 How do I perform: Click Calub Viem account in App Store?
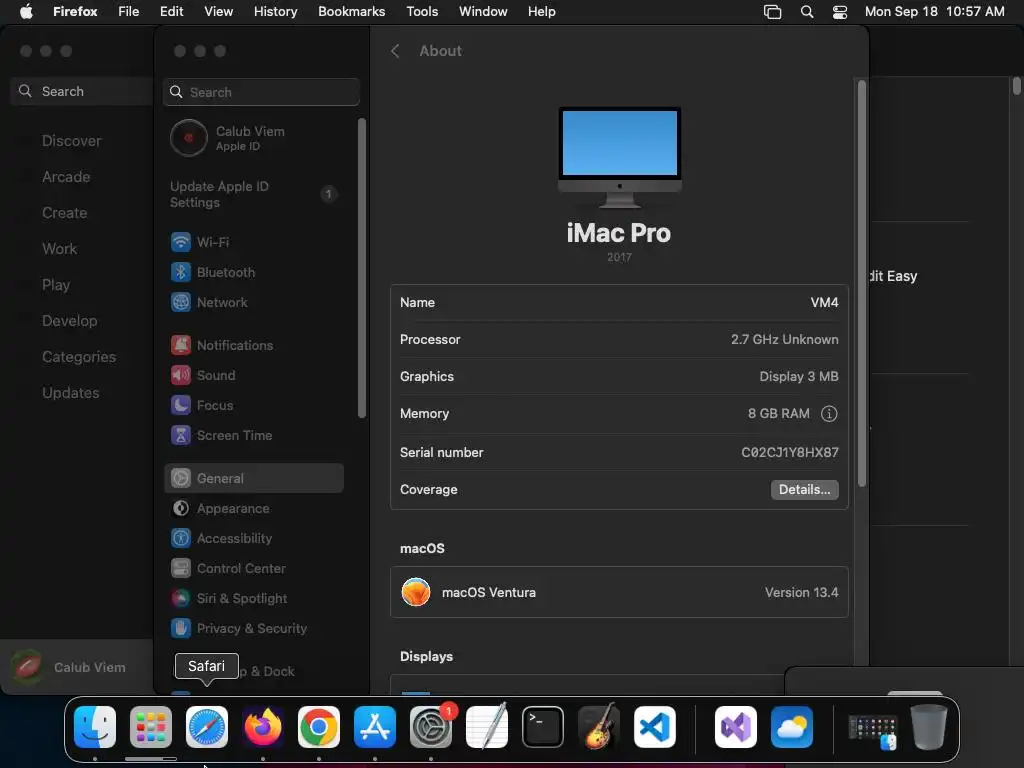coord(76,667)
